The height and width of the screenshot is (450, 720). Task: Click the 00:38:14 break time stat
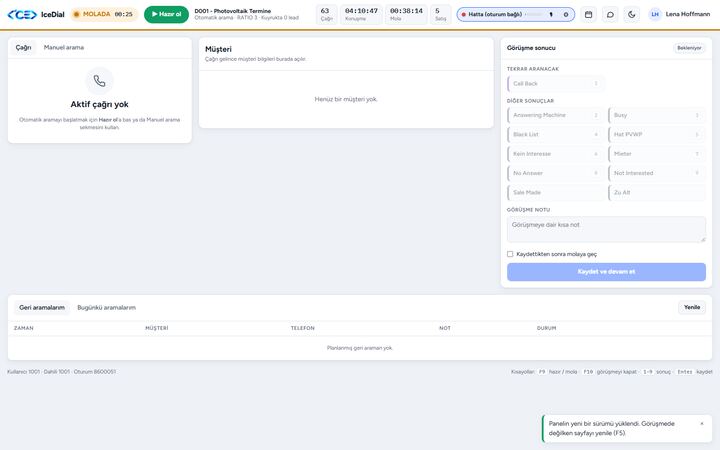click(x=406, y=14)
